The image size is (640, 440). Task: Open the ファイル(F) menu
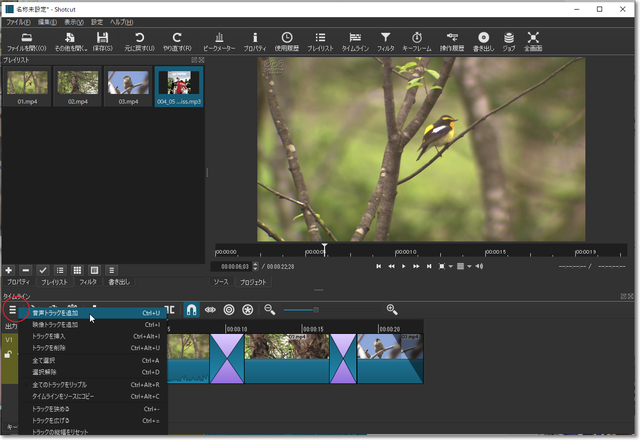coord(18,21)
